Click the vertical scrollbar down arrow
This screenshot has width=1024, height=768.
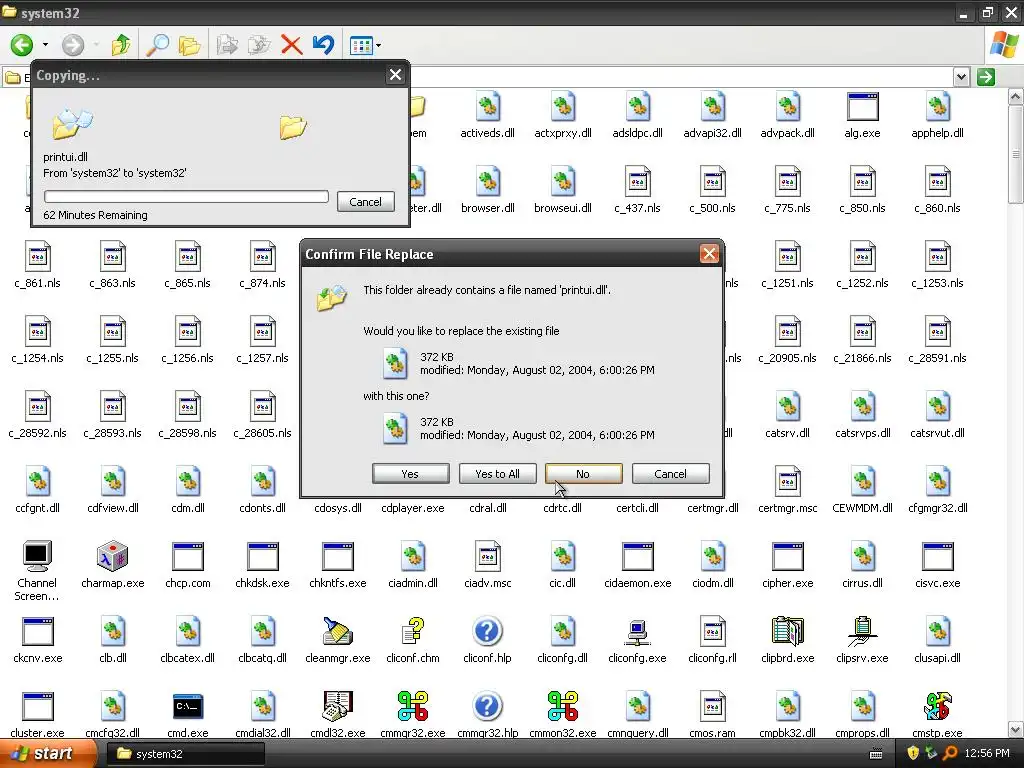coord(1016,729)
